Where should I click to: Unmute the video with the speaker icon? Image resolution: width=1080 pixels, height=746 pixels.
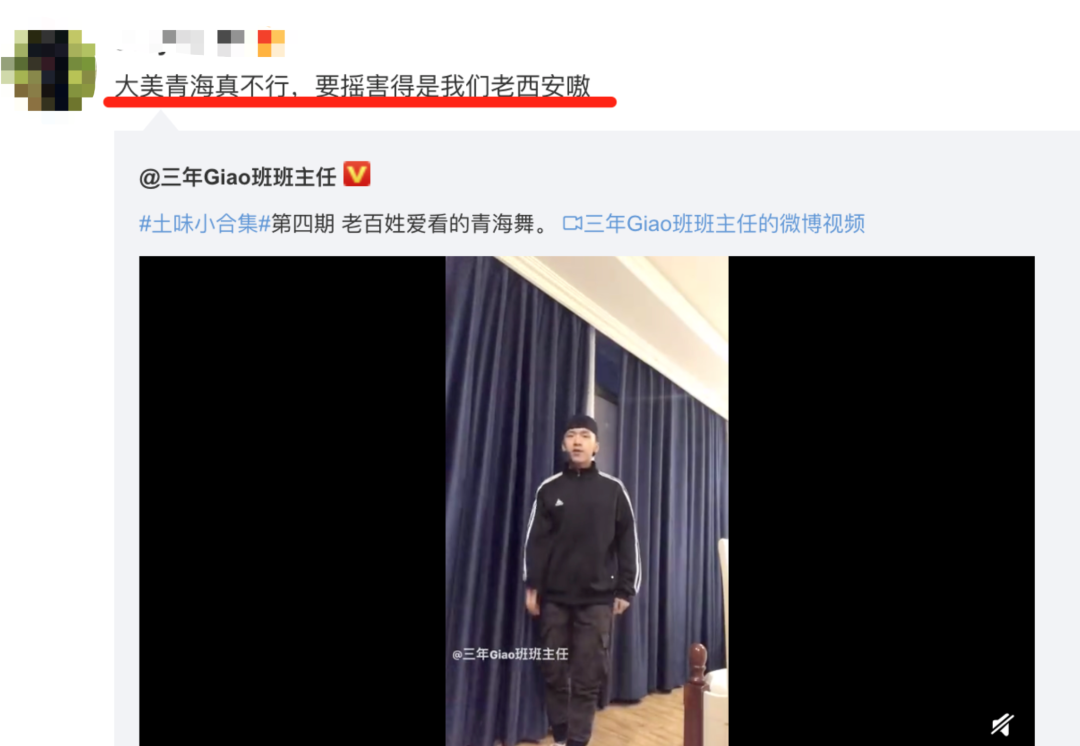[1002, 724]
